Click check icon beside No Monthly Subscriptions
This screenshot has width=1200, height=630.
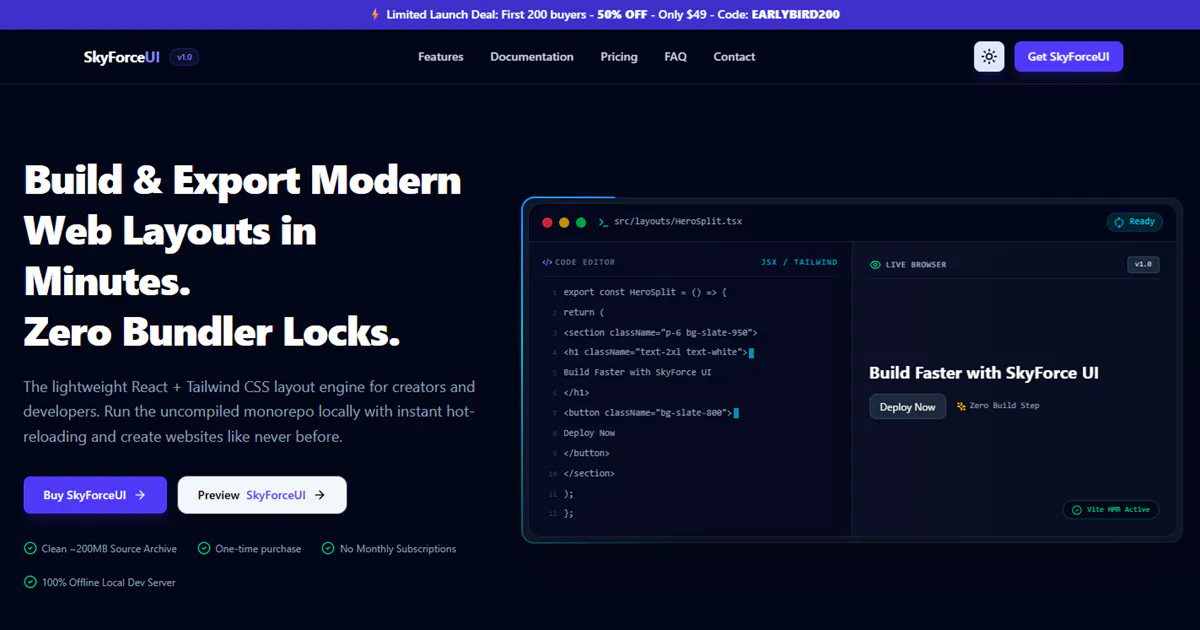click(328, 548)
